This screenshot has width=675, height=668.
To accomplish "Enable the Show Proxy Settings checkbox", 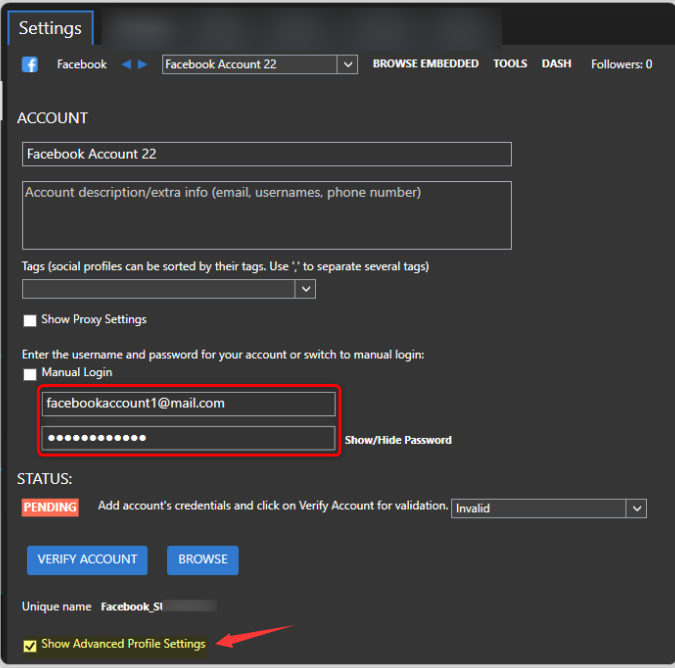I will 30,320.
